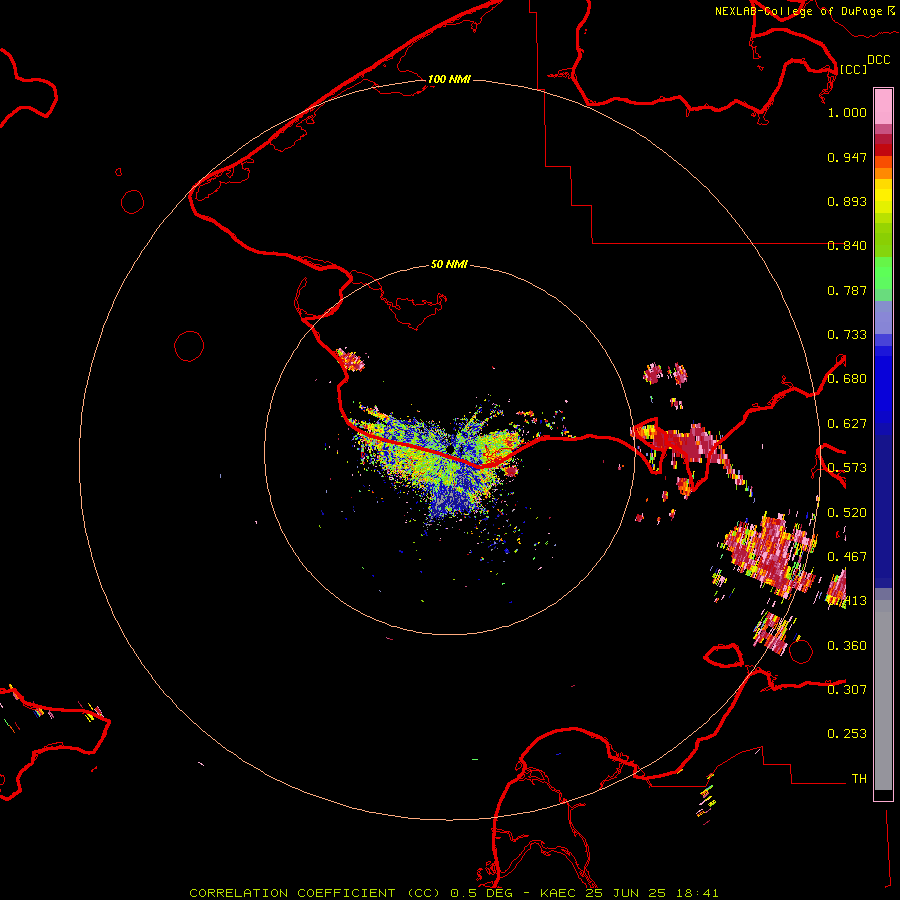
Task: Pick the light pink swatch beside 1.000
Action: click(x=883, y=107)
